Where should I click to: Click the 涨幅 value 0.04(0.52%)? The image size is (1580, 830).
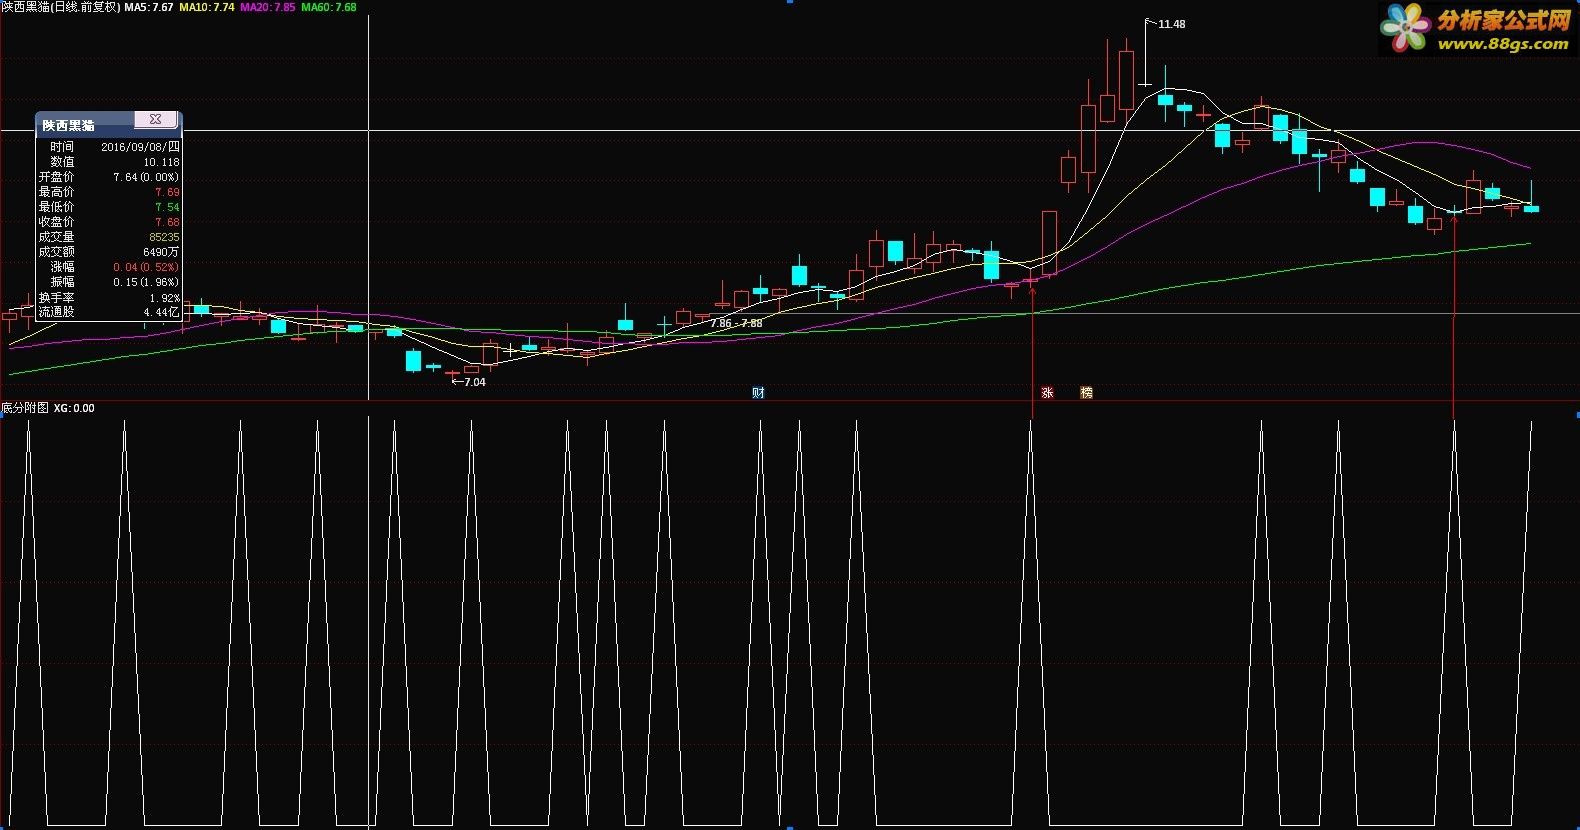tap(146, 267)
